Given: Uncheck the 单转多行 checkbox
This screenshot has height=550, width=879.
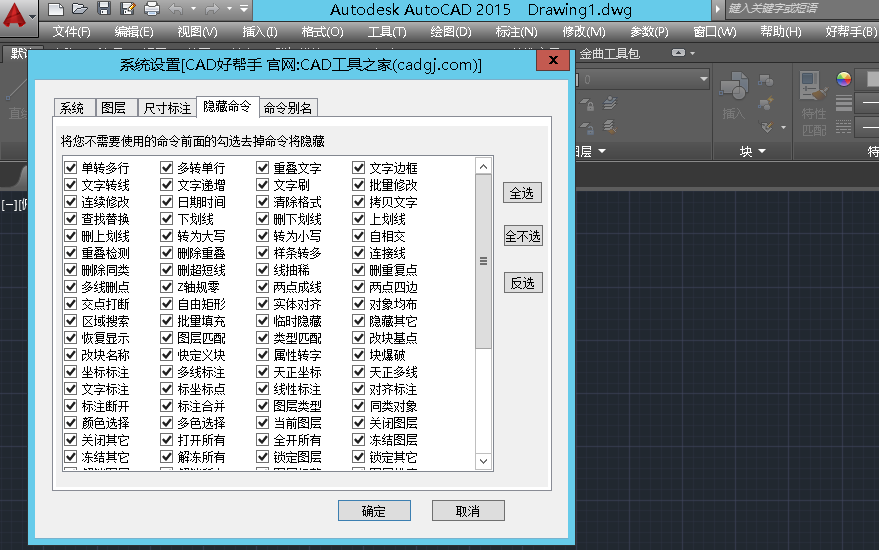Looking at the screenshot, I should coord(71,168).
